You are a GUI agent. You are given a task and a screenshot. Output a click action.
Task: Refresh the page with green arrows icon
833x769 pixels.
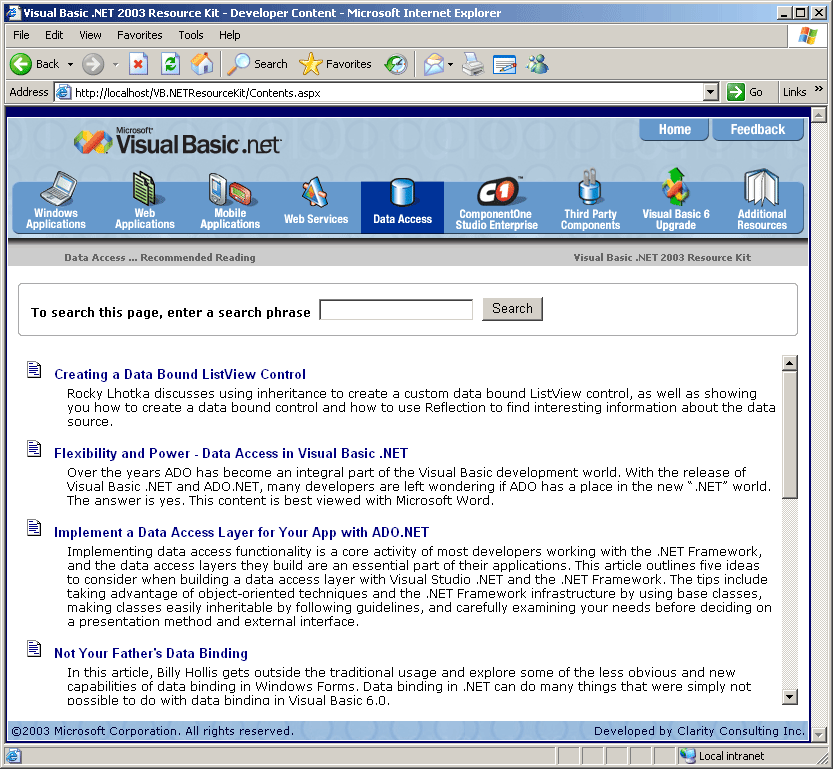(170, 64)
